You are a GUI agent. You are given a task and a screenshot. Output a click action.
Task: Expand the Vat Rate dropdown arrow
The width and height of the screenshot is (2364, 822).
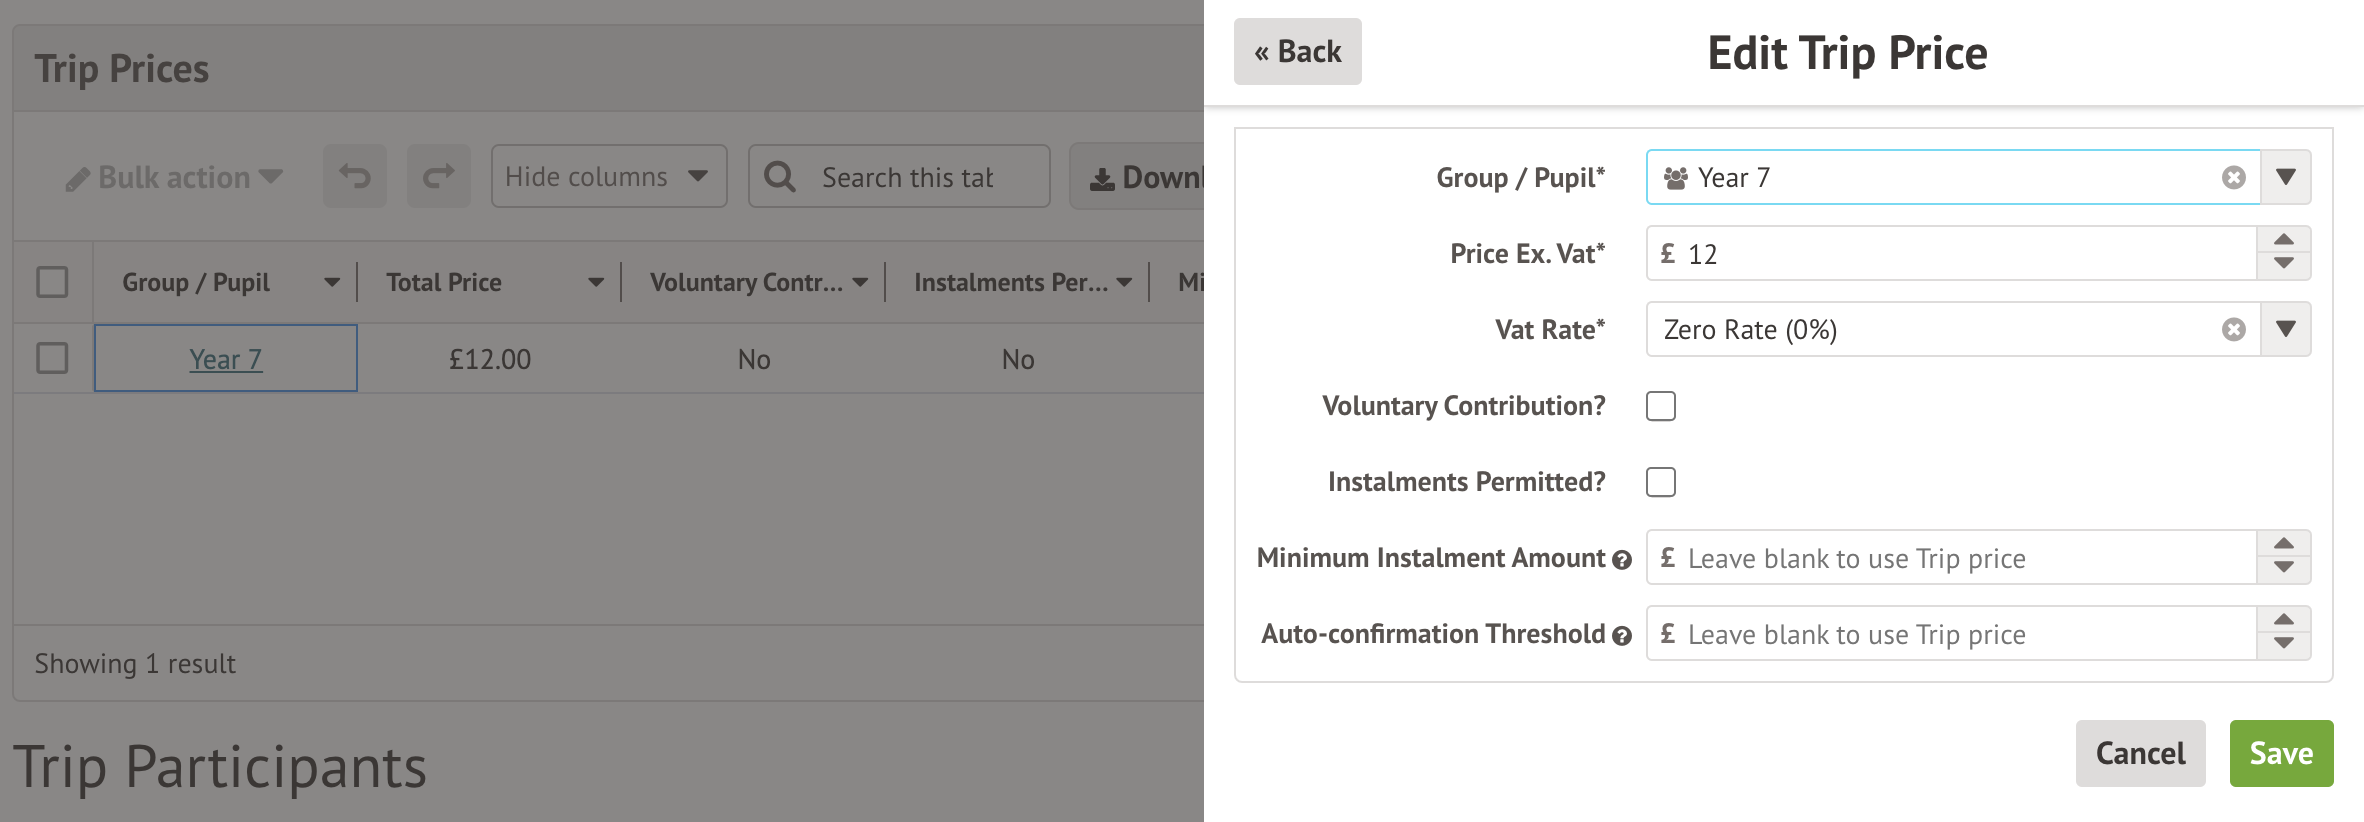tap(2285, 330)
